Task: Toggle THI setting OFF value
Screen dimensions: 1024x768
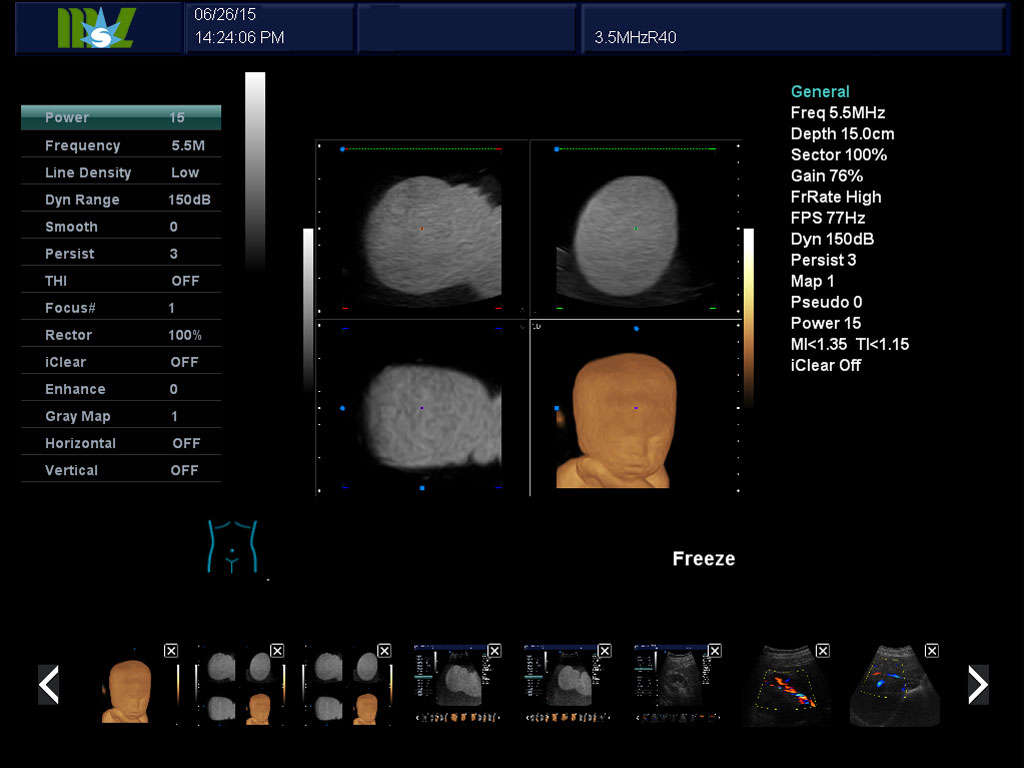Action: click(185, 281)
